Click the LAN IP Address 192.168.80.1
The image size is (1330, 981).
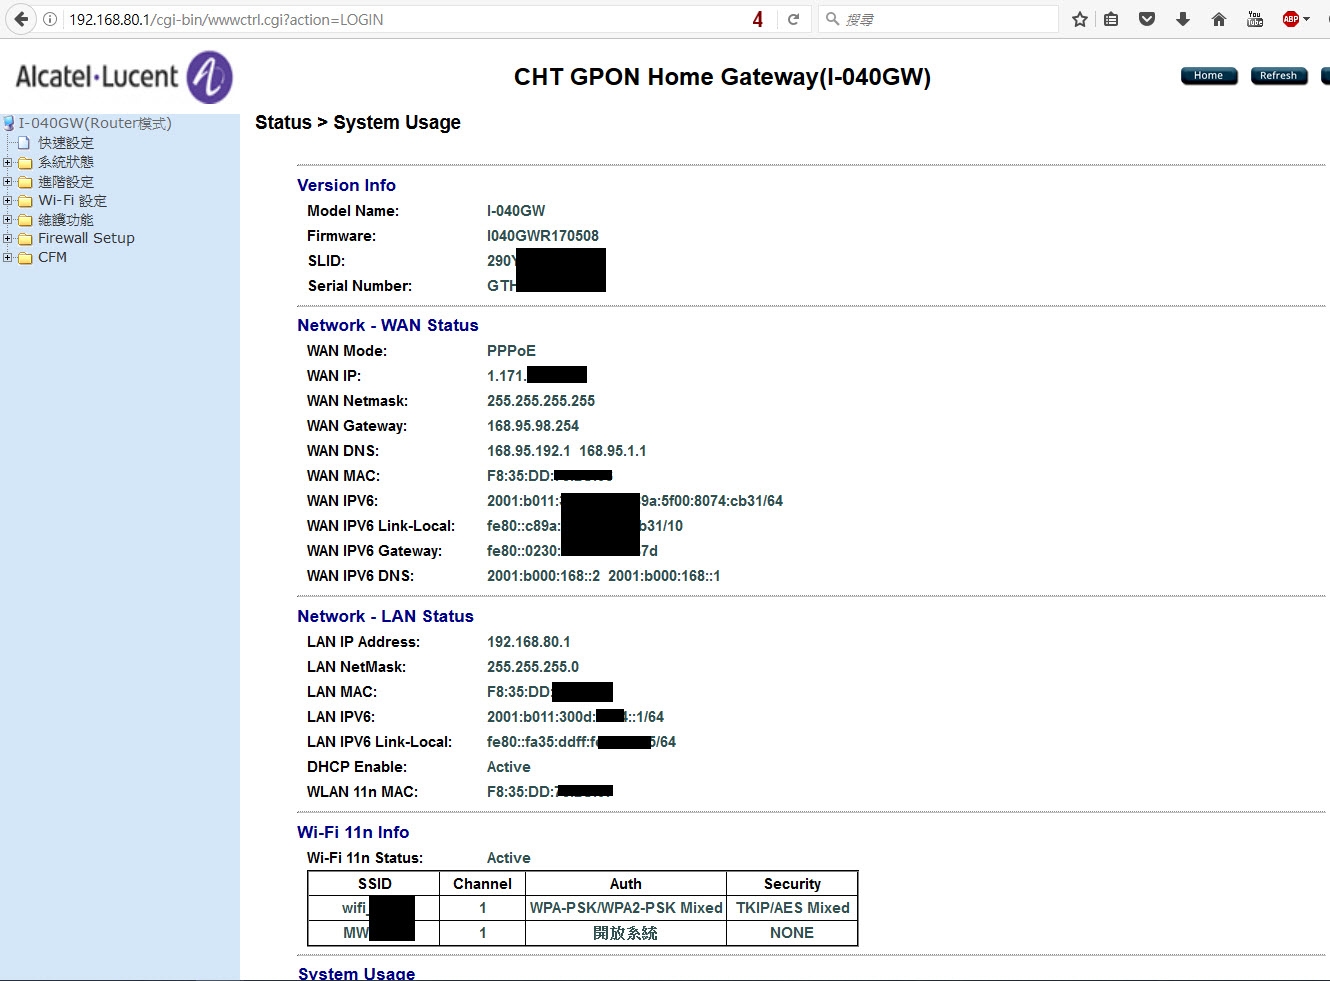pos(529,642)
